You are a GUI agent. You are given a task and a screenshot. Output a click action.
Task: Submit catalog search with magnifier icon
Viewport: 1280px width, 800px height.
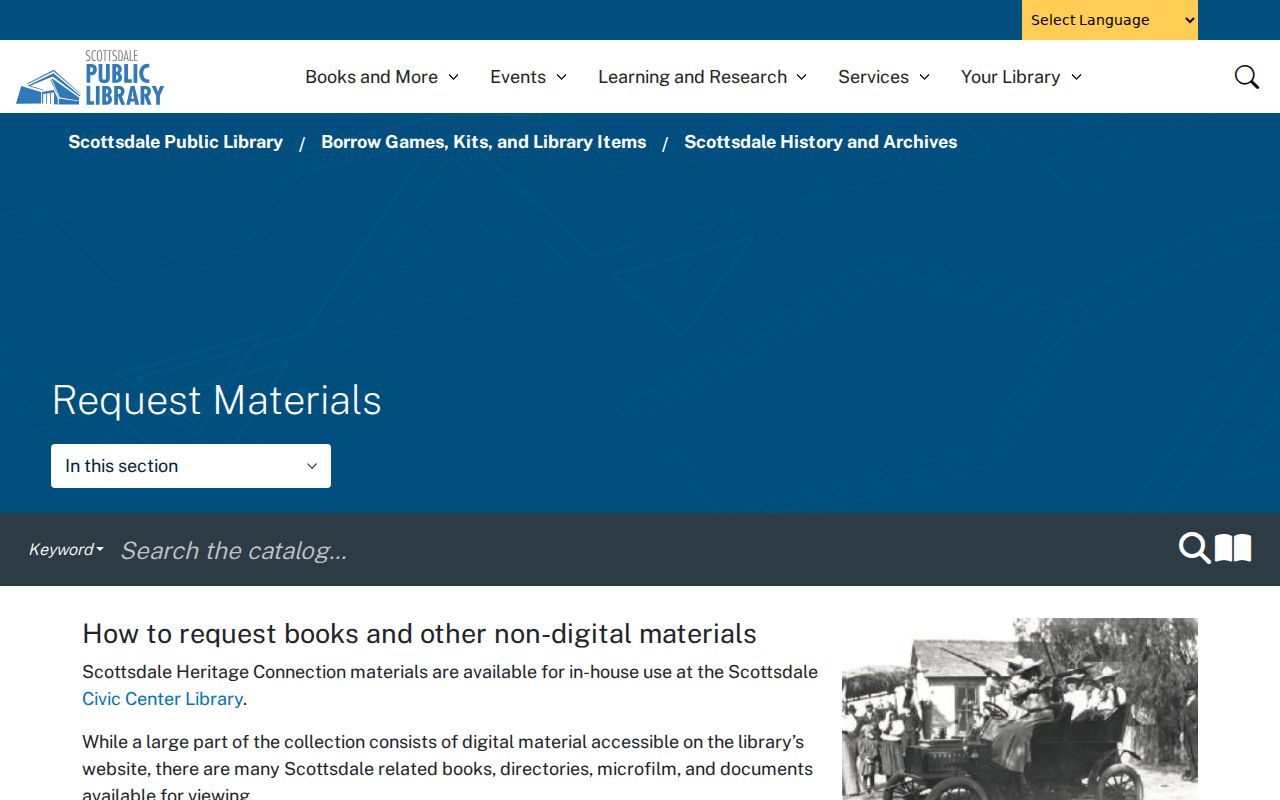(x=1194, y=548)
